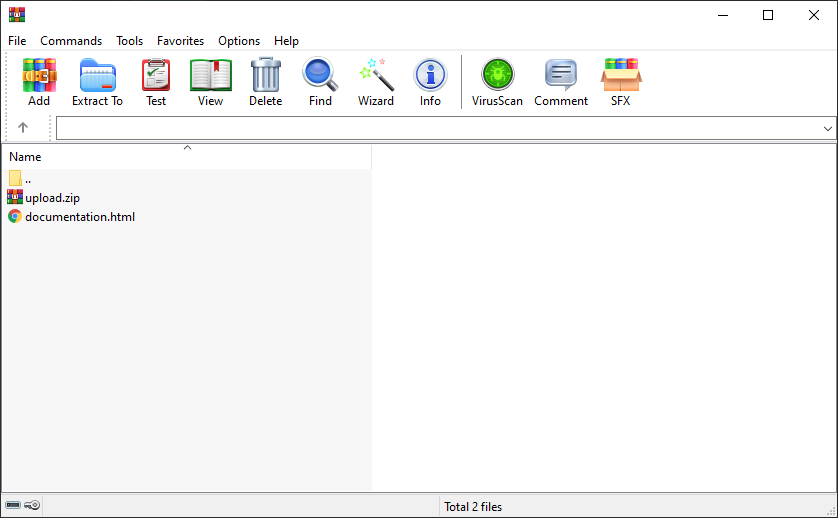Launch the Wizard tool
Screen dimensions: 838x518
coord(376,82)
